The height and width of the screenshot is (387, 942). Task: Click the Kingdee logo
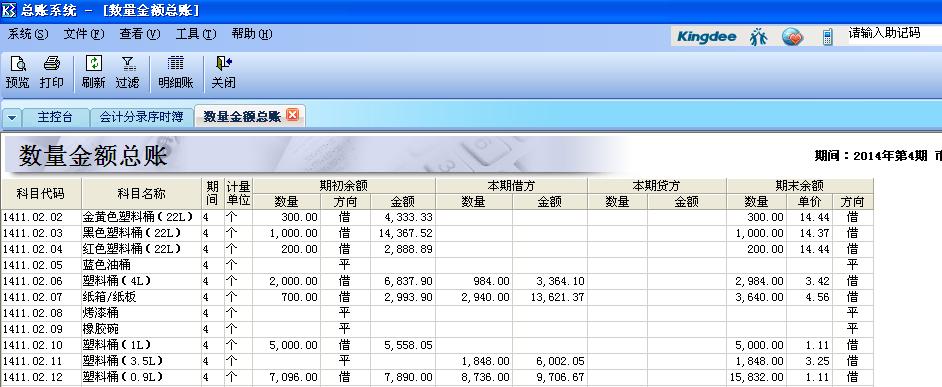706,37
